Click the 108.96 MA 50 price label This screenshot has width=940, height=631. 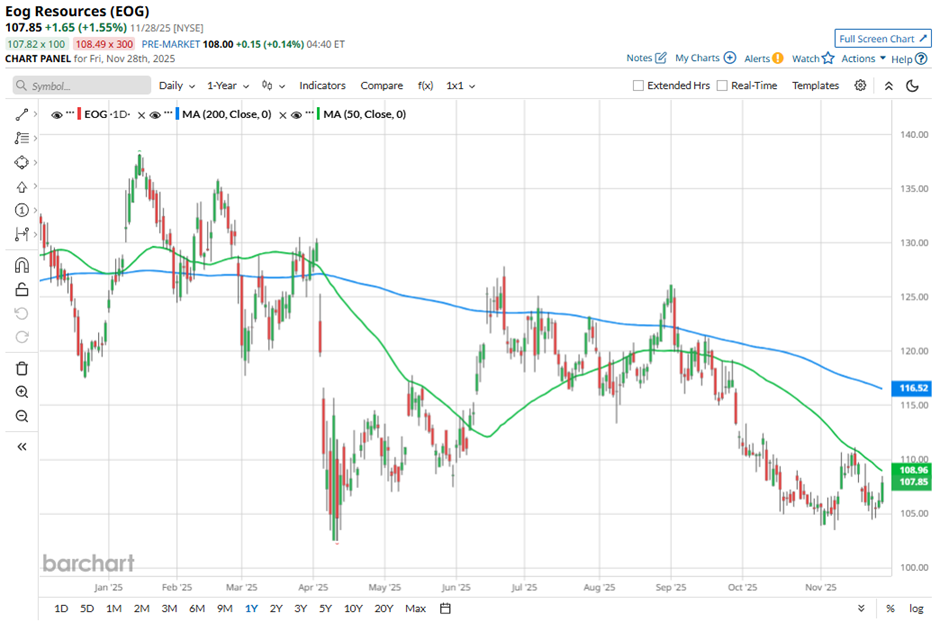click(x=911, y=470)
